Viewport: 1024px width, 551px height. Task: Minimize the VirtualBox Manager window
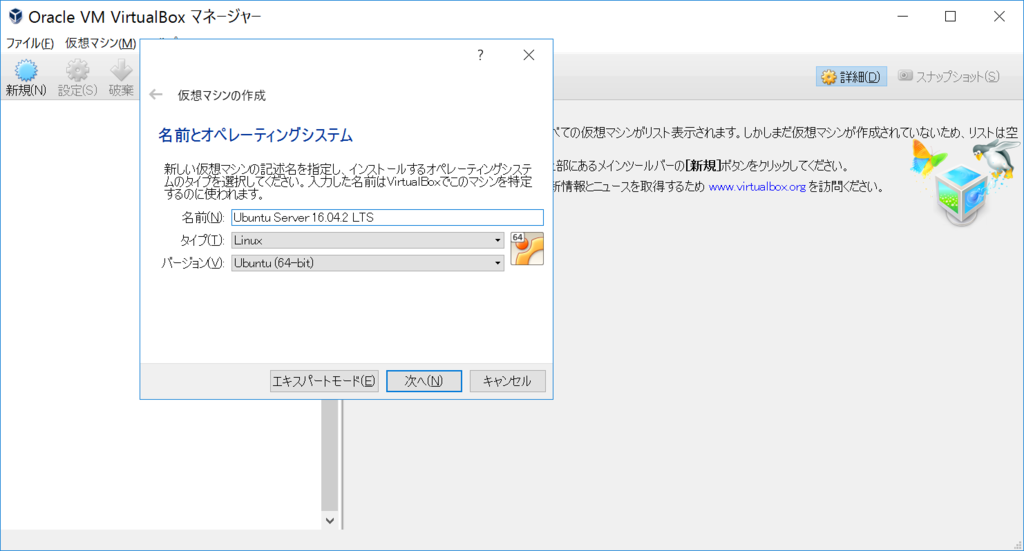[903, 16]
